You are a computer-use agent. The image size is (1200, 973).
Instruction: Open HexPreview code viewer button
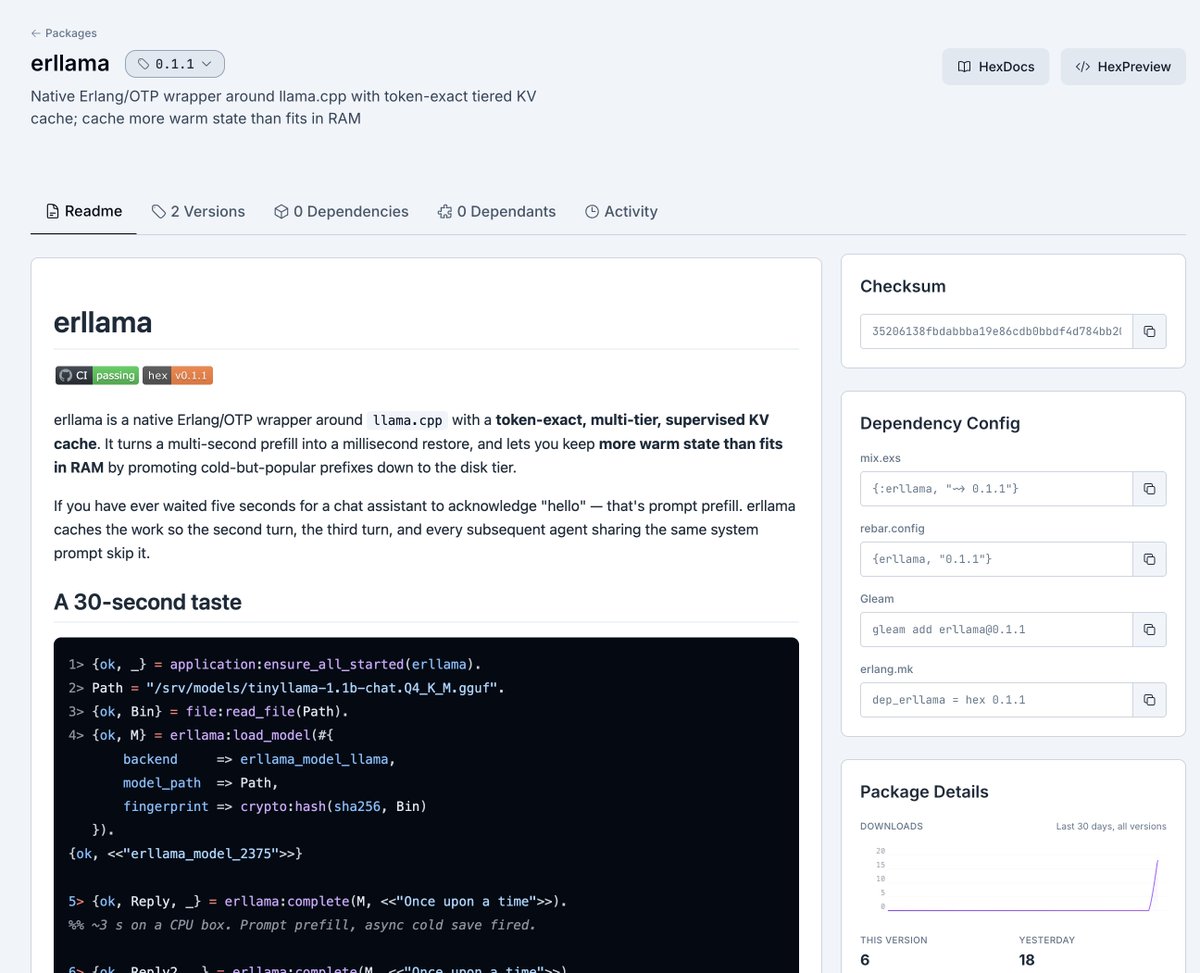1123,67
